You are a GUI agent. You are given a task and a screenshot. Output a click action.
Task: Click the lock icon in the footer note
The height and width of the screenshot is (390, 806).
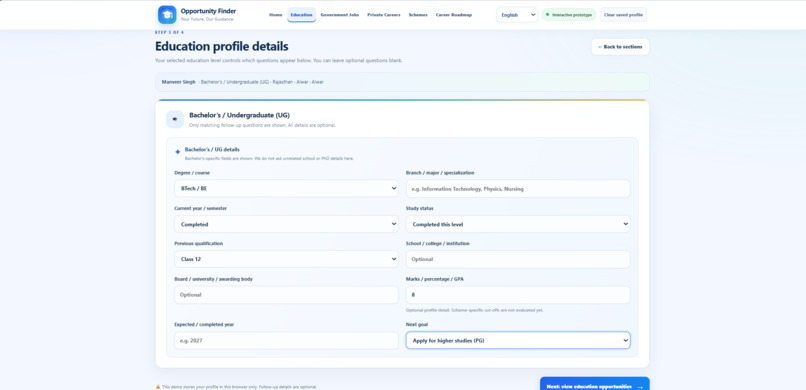[158, 387]
